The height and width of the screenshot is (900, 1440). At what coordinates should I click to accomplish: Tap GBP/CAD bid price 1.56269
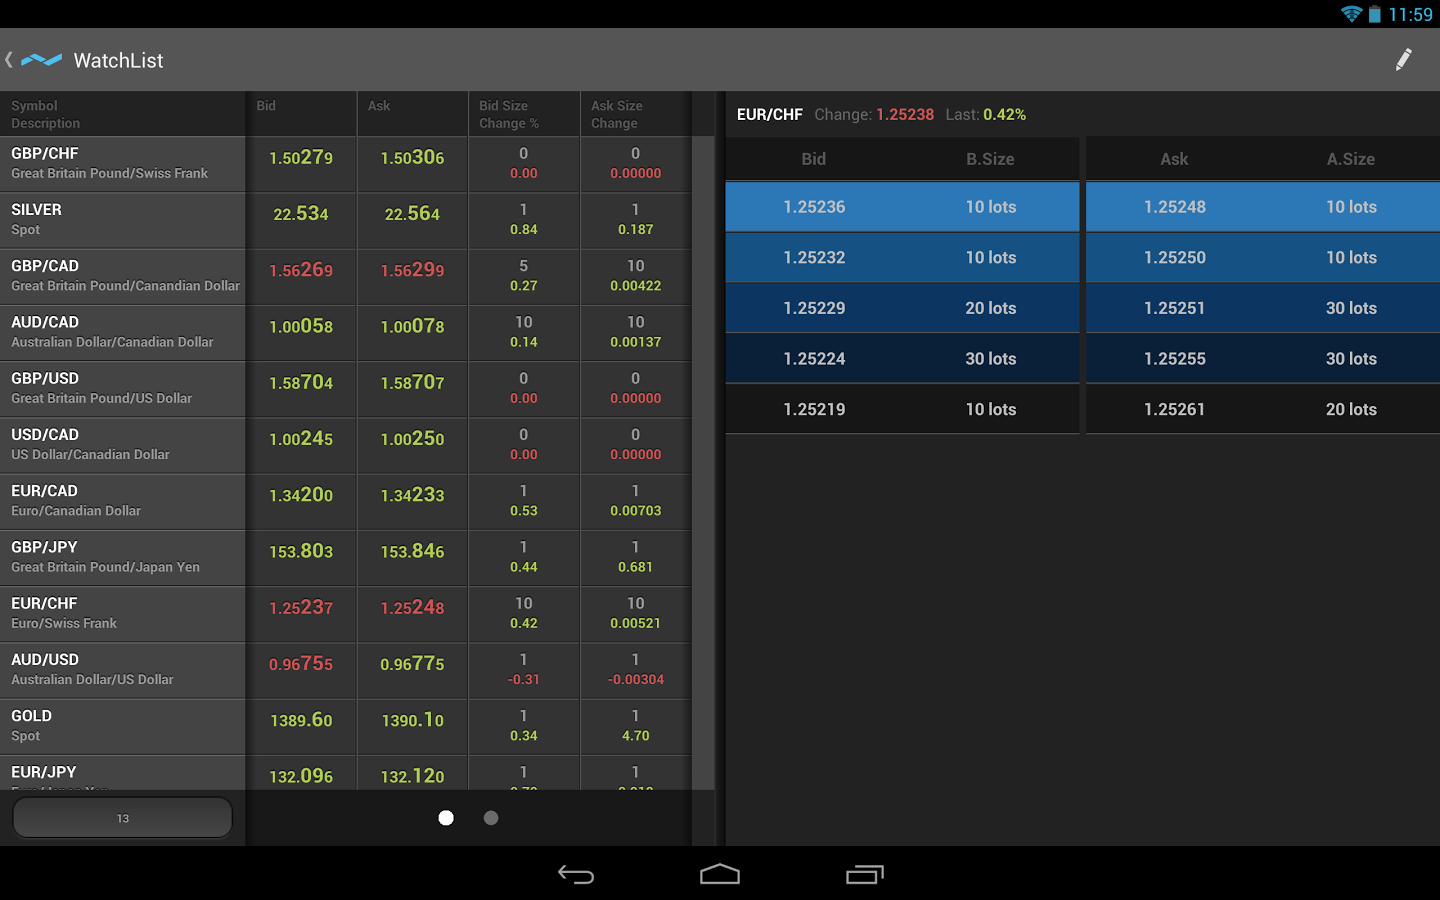point(301,270)
